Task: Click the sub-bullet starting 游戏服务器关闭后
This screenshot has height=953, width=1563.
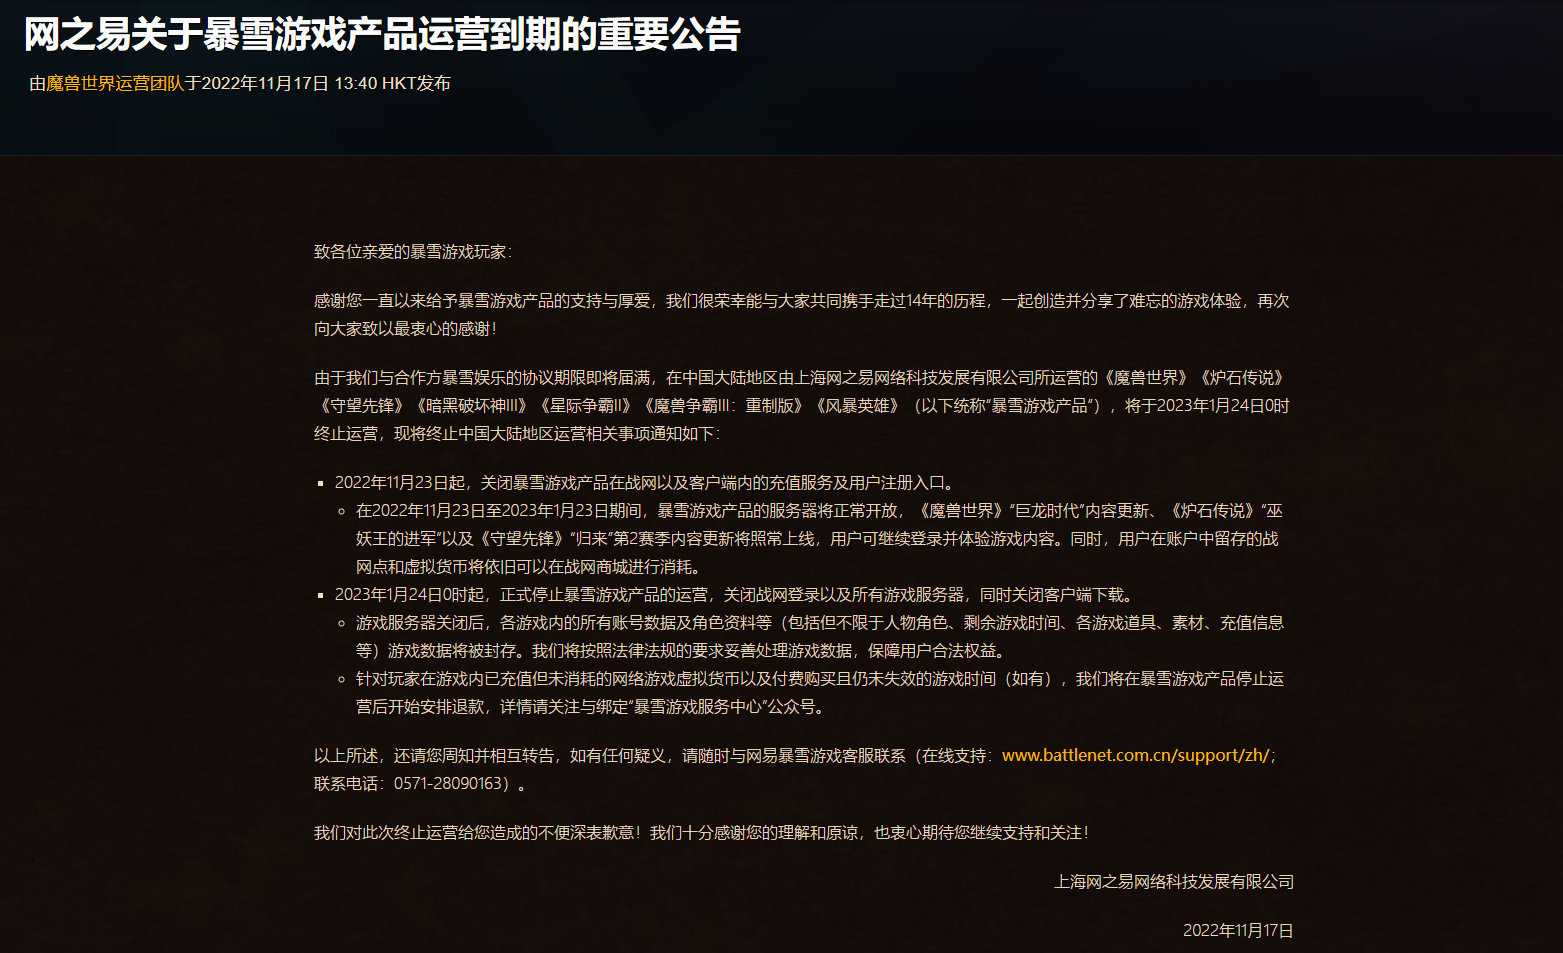Action: pyautogui.click(x=818, y=636)
